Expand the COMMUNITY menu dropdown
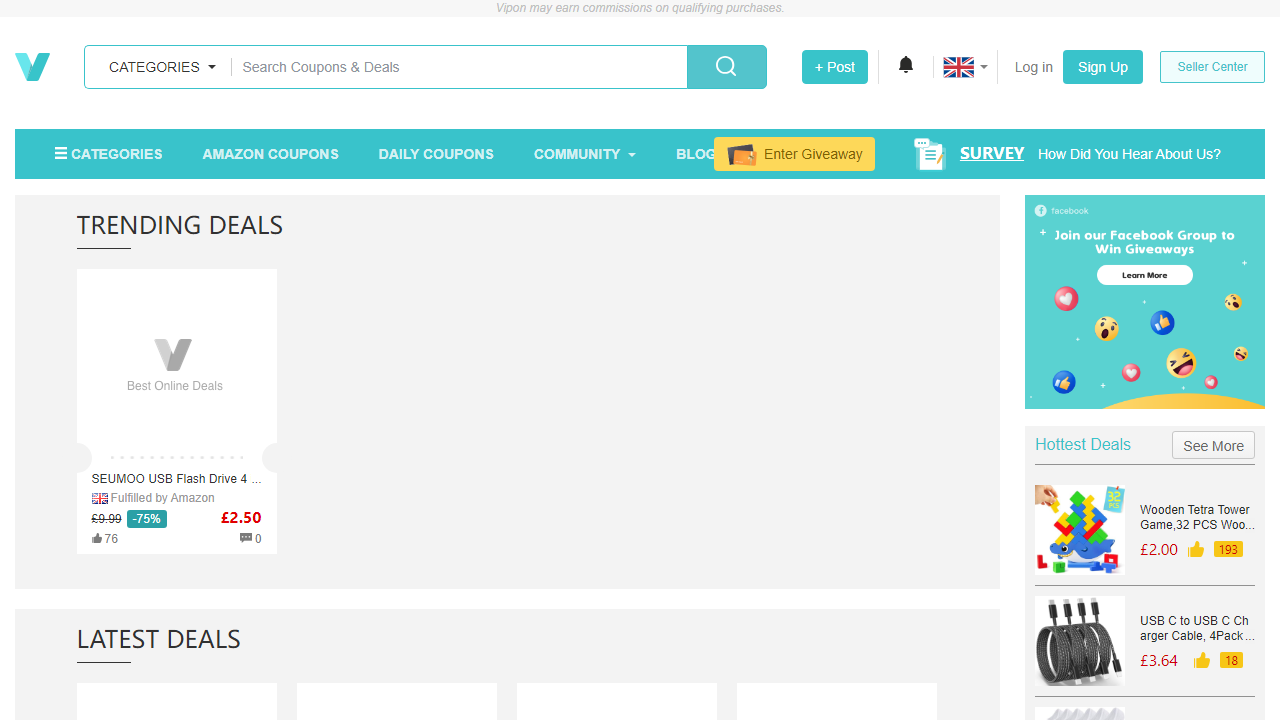Image resolution: width=1280 pixels, height=720 pixels. pos(584,154)
